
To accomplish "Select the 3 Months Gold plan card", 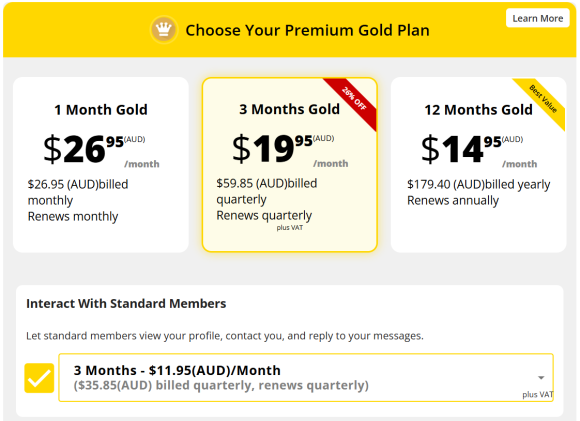I will point(290,165).
